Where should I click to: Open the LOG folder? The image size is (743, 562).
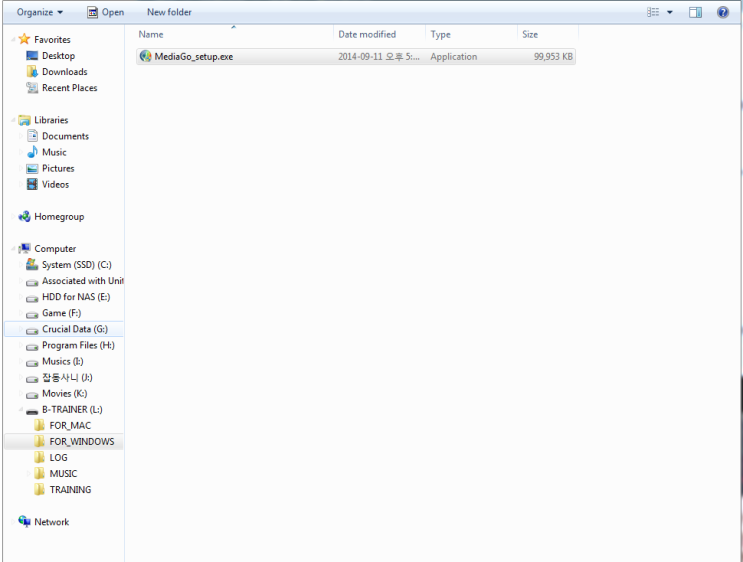pos(58,458)
